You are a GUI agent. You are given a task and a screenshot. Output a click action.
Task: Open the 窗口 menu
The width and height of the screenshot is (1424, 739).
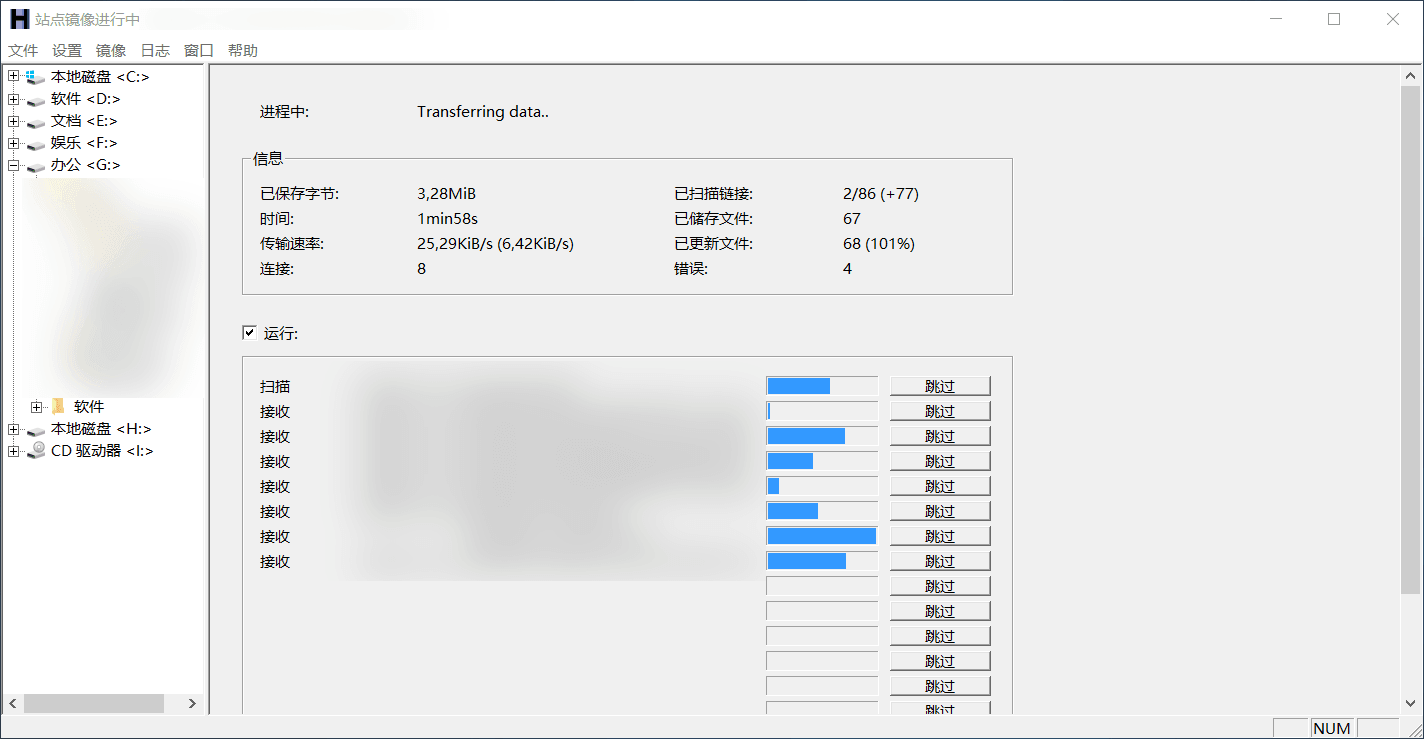pyautogui.click(x=198, y=49)
